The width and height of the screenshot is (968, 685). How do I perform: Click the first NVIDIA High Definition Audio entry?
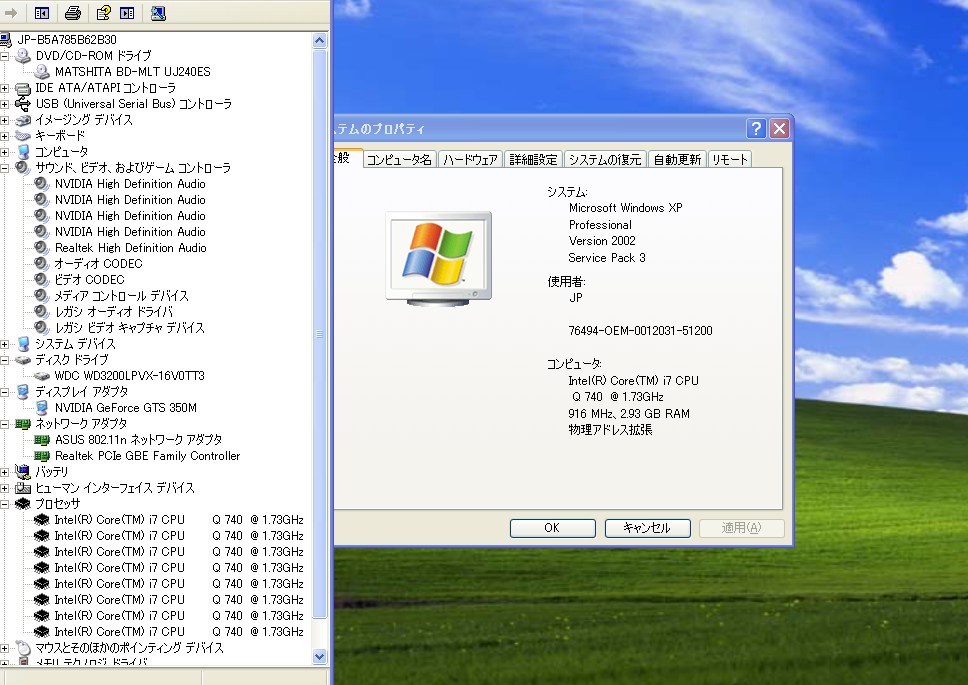click(x=130, y=184)
